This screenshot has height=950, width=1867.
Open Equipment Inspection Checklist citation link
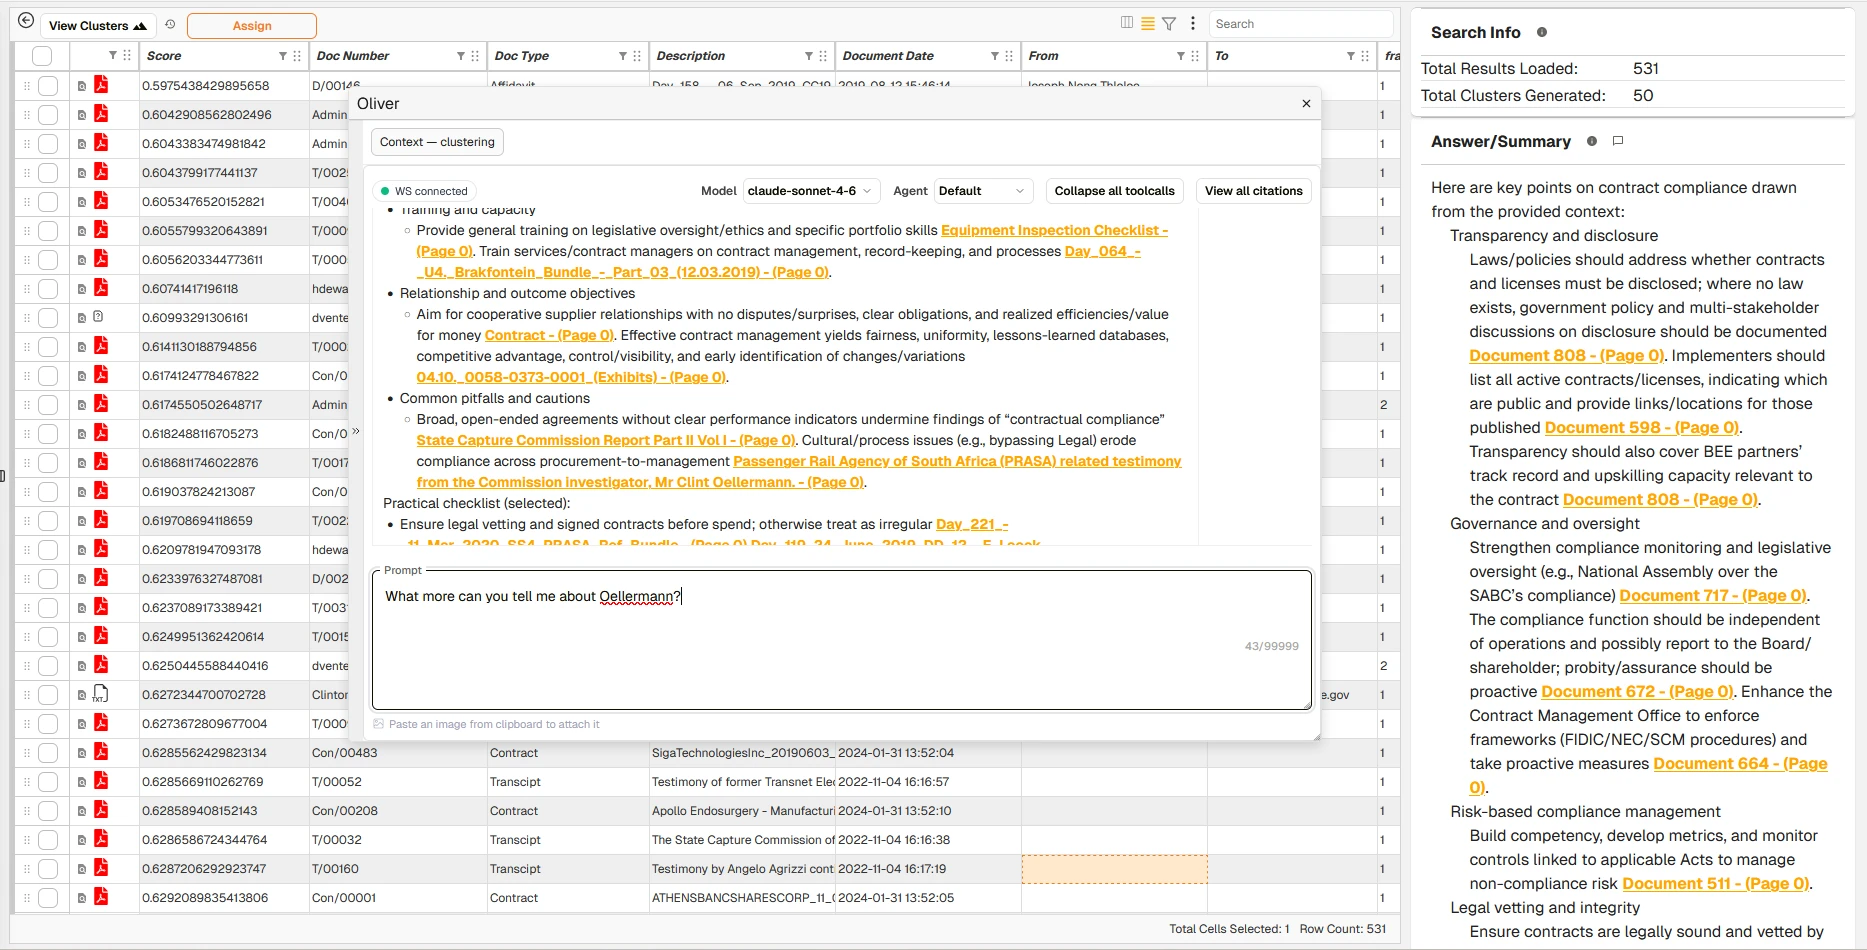(x=1054, y=230)
